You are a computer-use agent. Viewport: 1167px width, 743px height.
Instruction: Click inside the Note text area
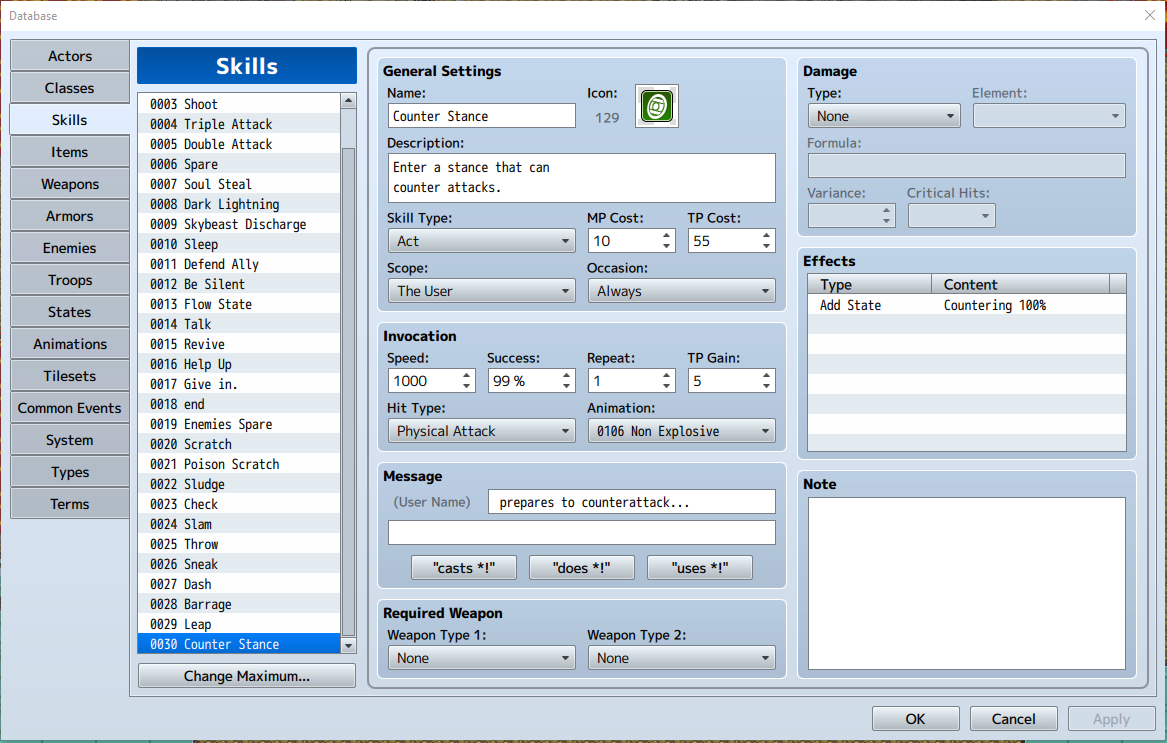(967, 584)
